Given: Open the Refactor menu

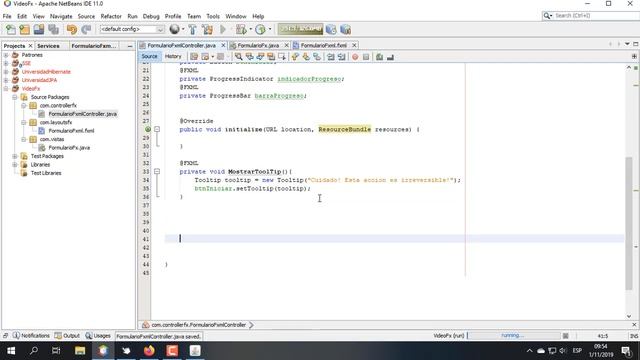Looking at the screenshot, I should (111, 16).
